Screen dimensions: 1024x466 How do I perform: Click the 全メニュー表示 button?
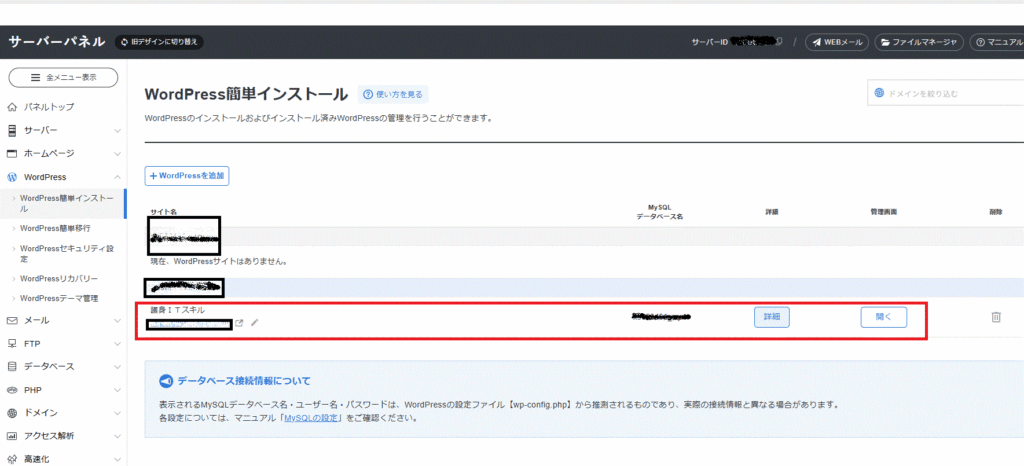(63, 77)
